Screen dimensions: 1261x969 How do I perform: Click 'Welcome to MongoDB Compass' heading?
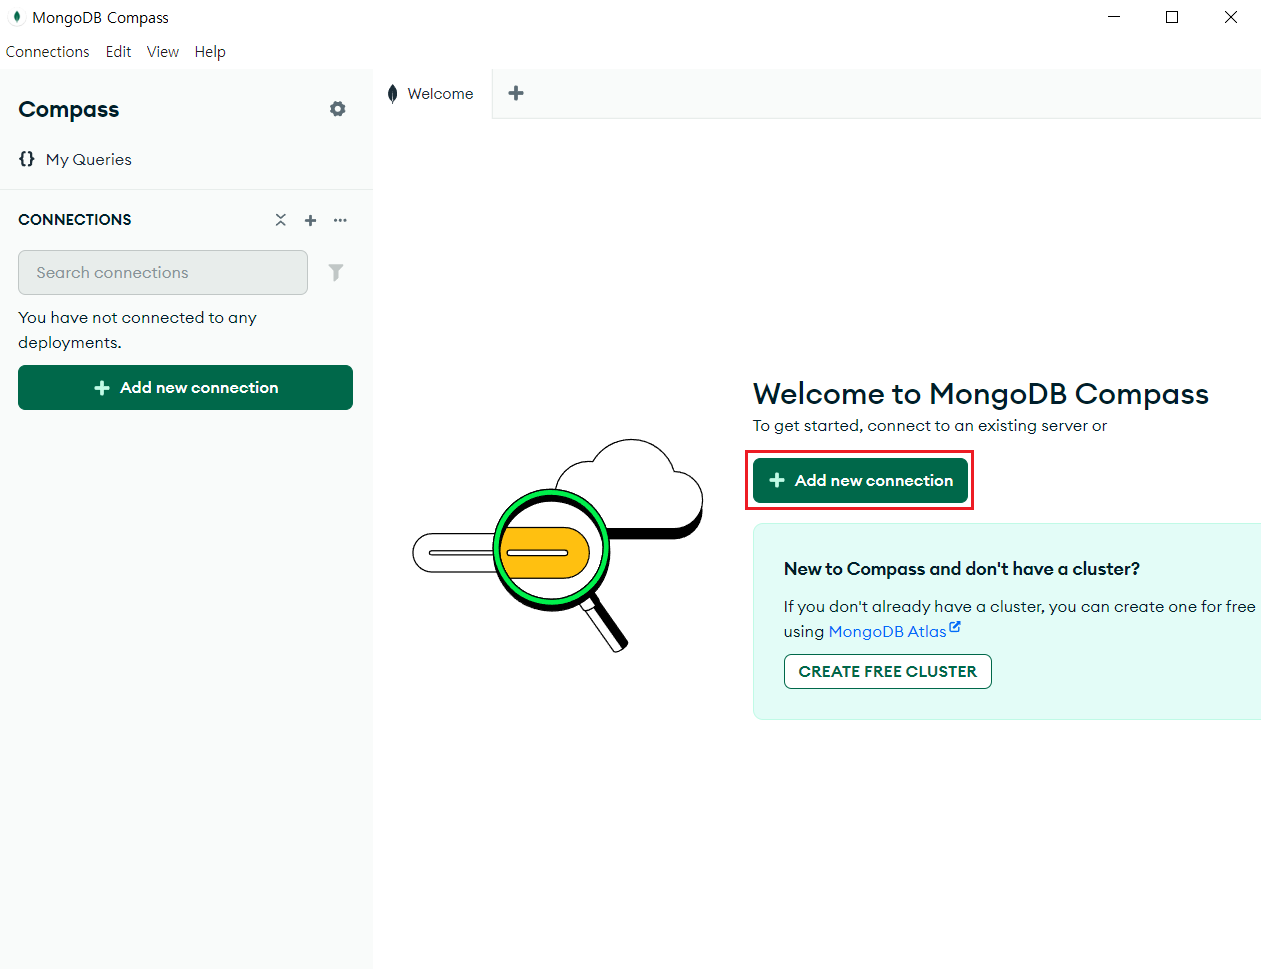[x=981, y=394]
